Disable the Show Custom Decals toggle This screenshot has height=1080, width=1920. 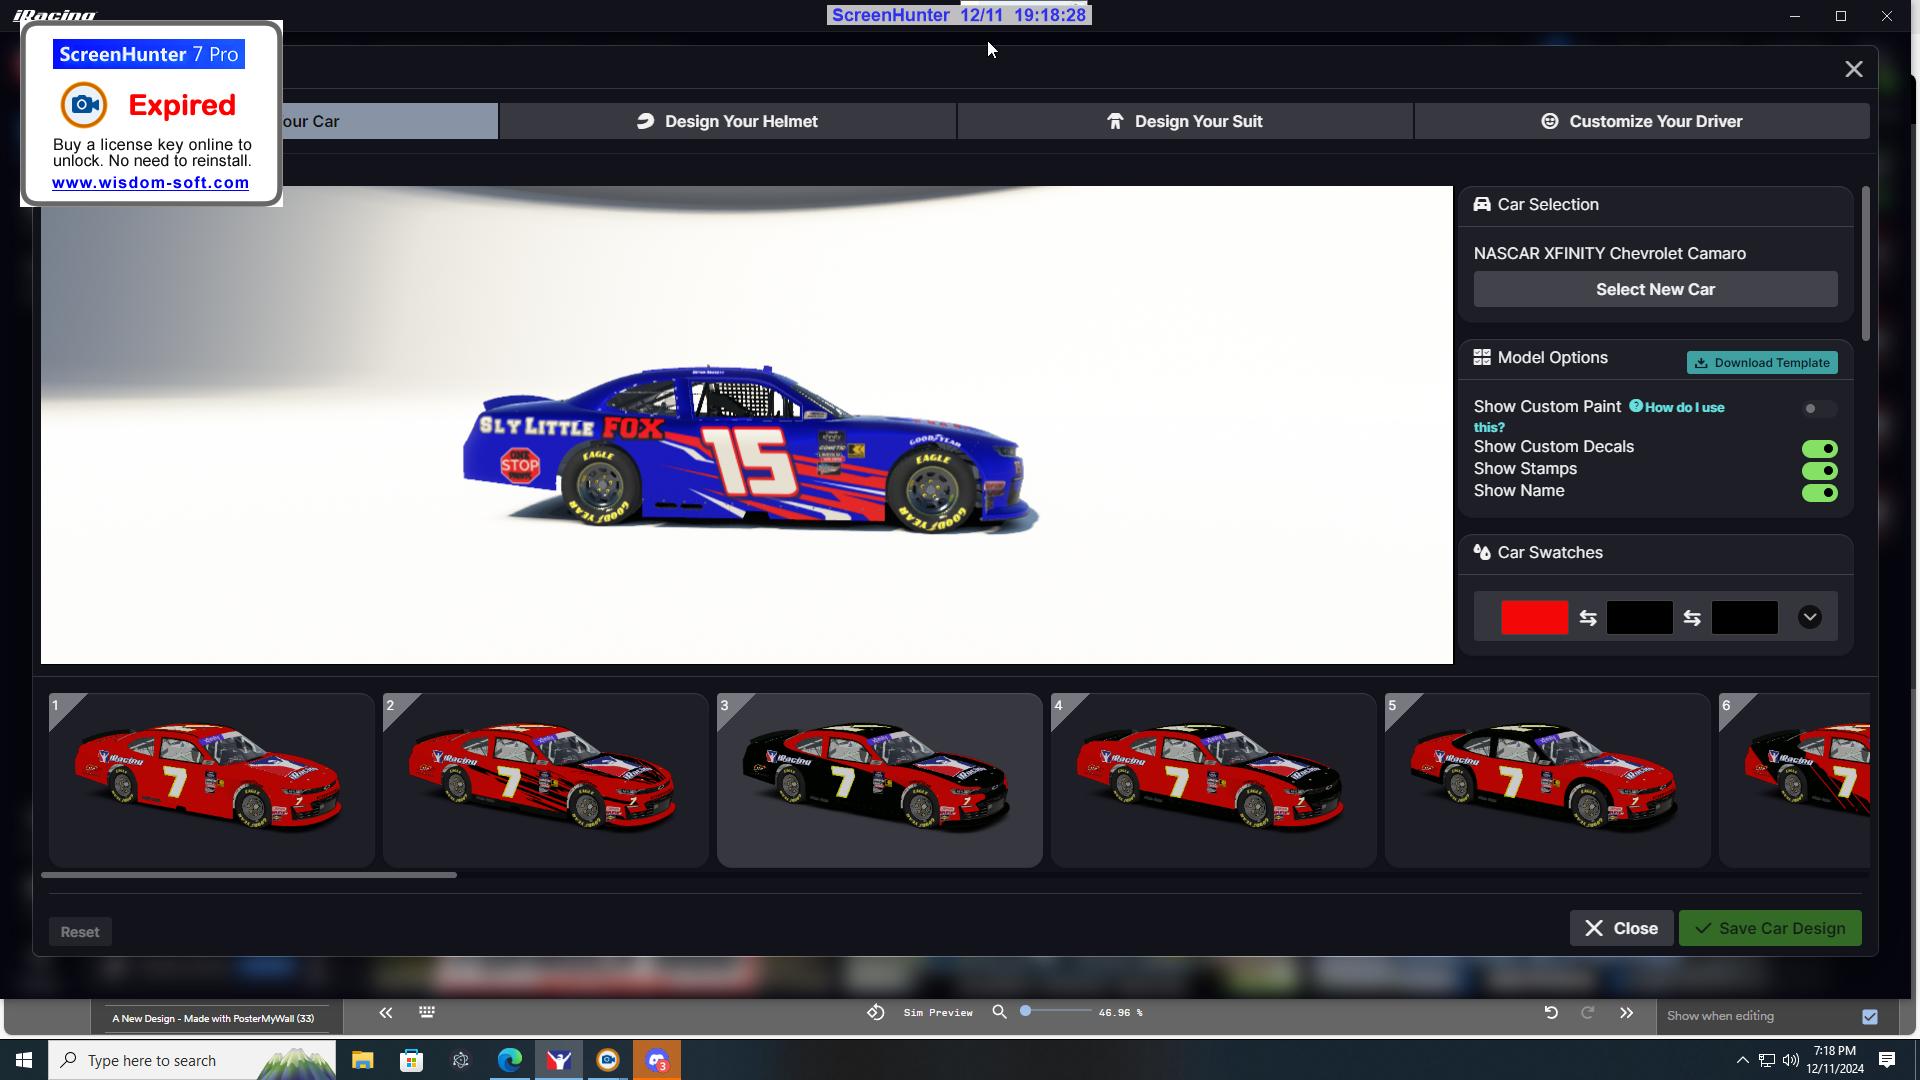pos(1819,448)
